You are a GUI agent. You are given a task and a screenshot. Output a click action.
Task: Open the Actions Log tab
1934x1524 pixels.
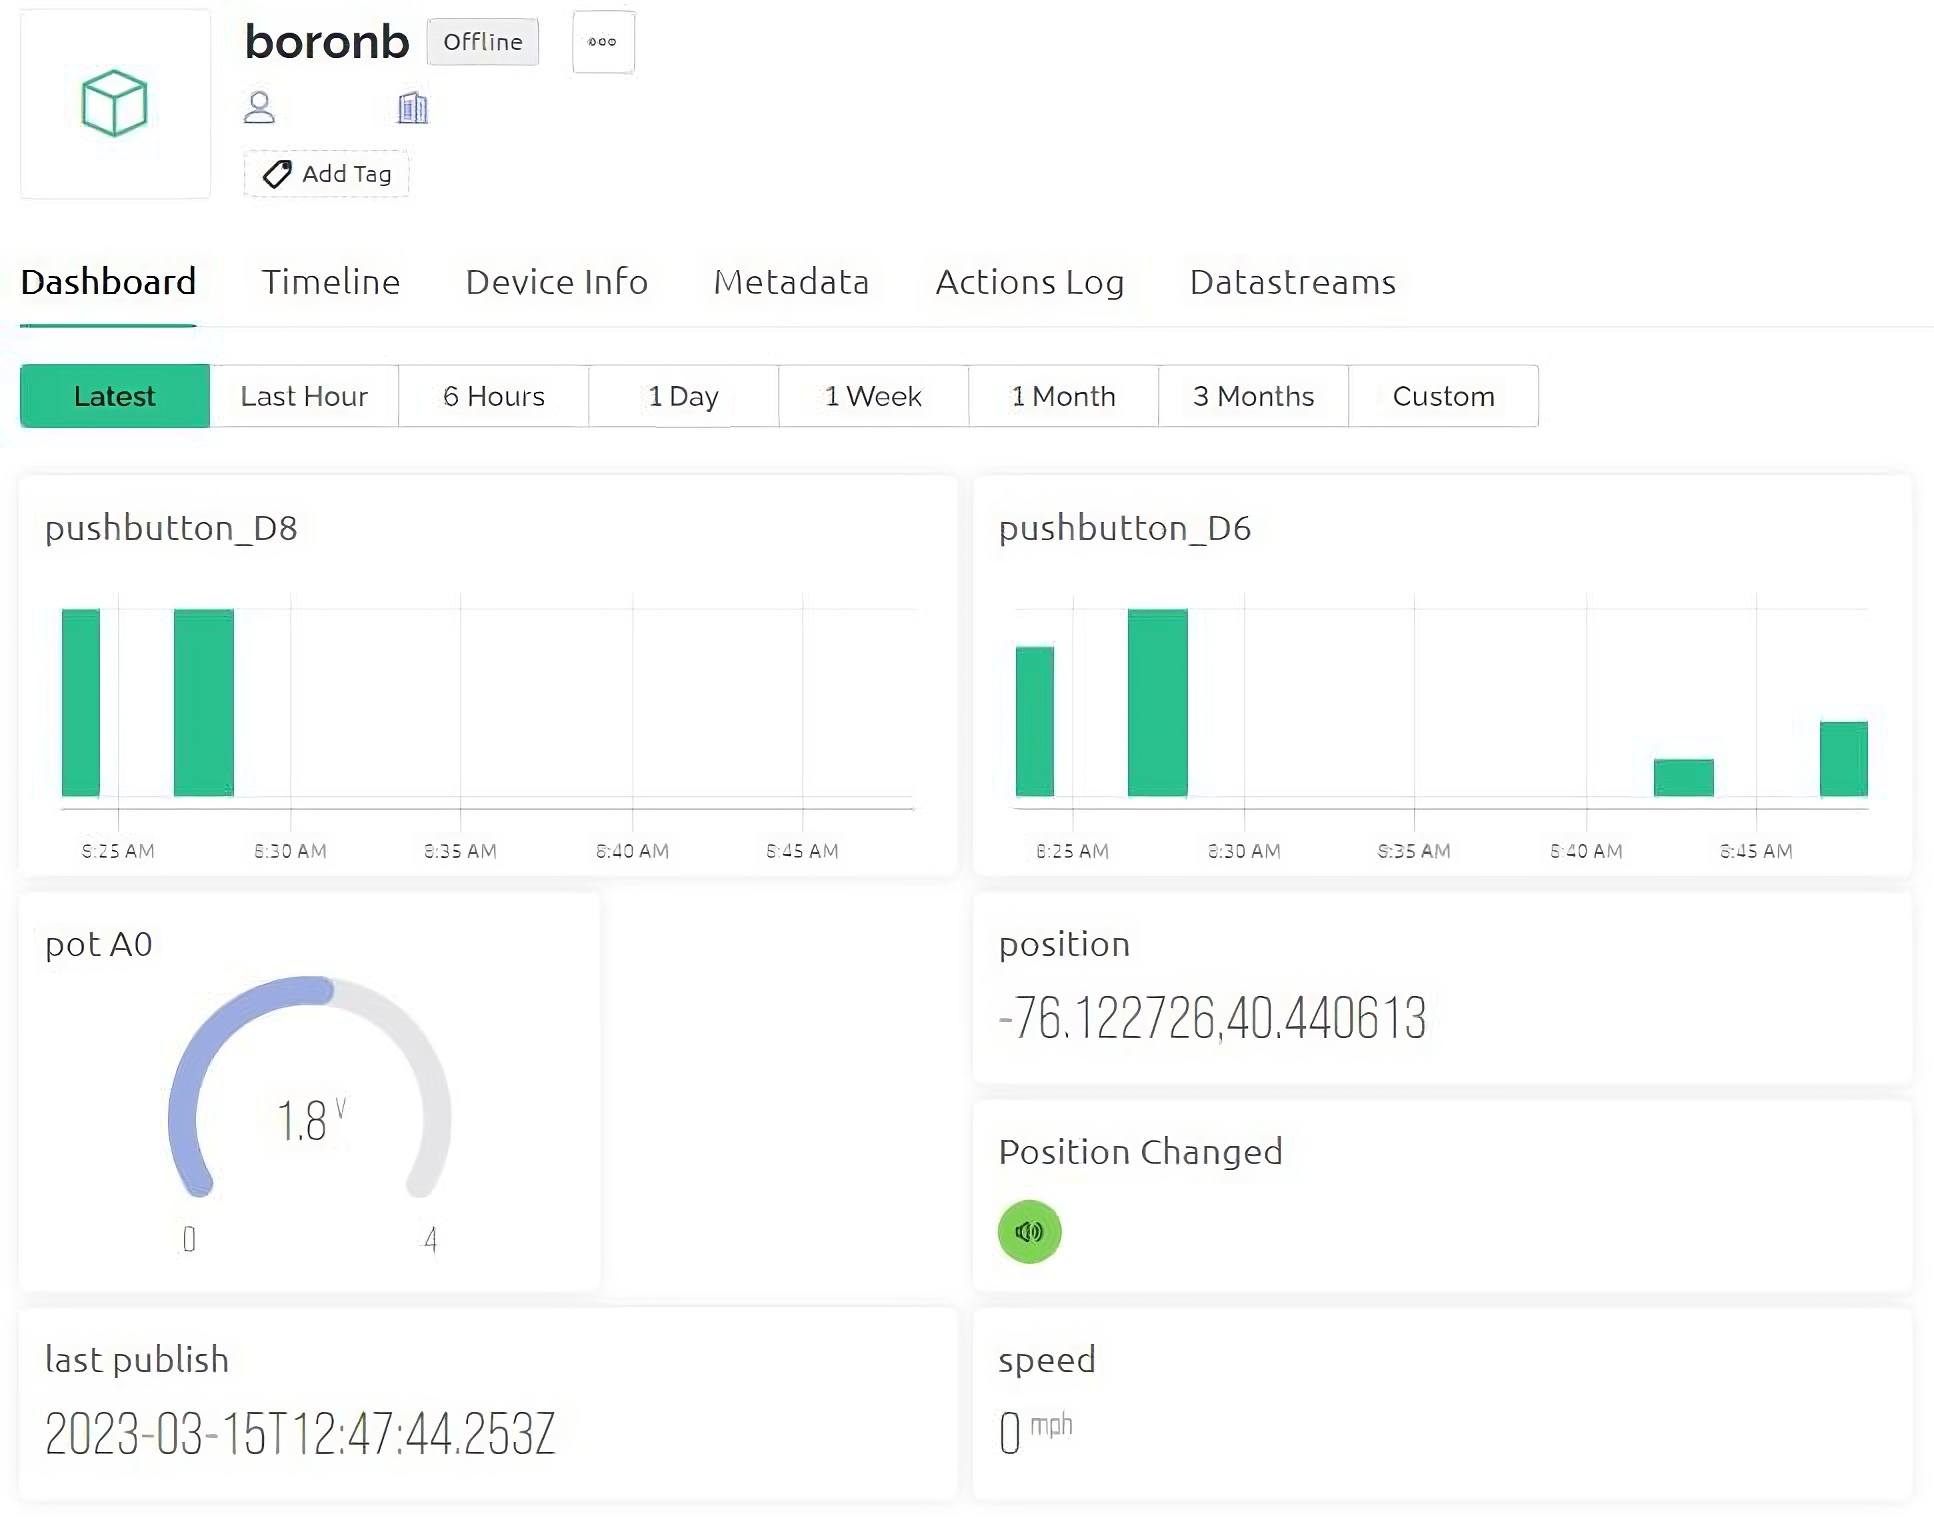tap(1029, 282)
